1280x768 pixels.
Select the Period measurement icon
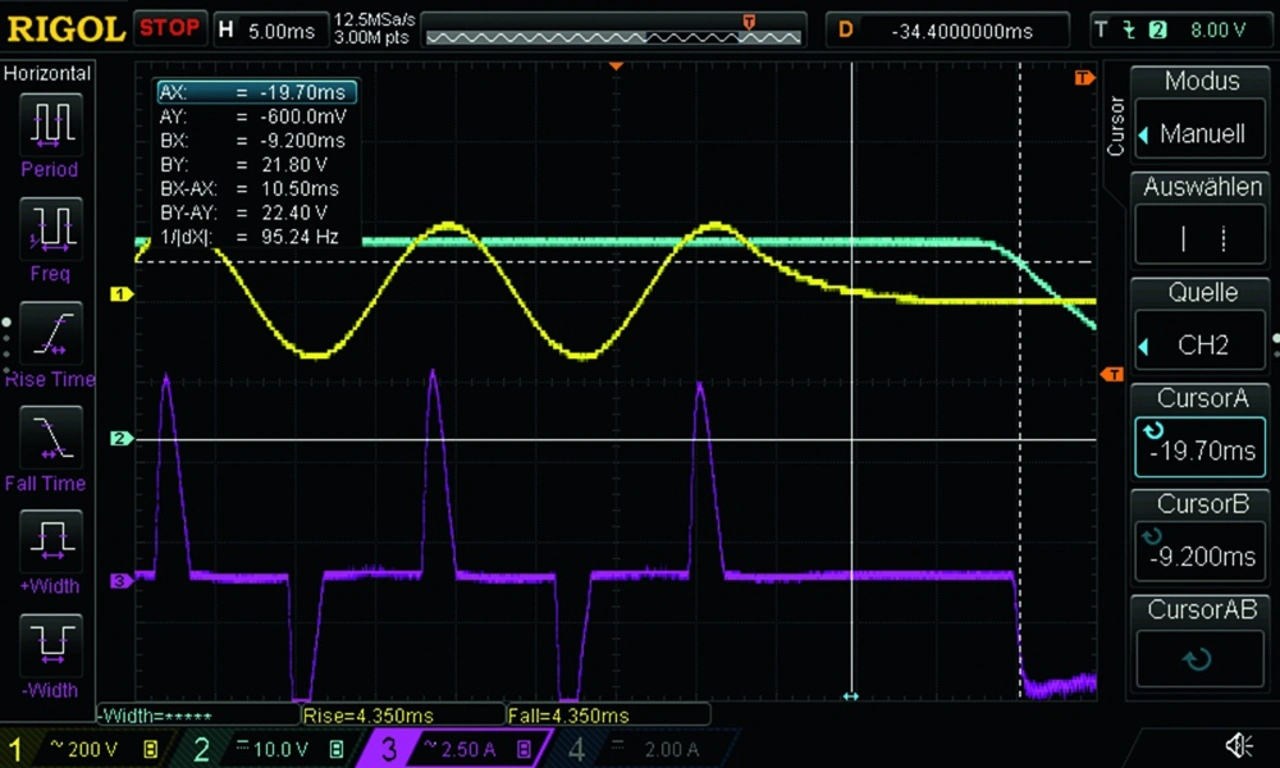(x=49, y=125)
